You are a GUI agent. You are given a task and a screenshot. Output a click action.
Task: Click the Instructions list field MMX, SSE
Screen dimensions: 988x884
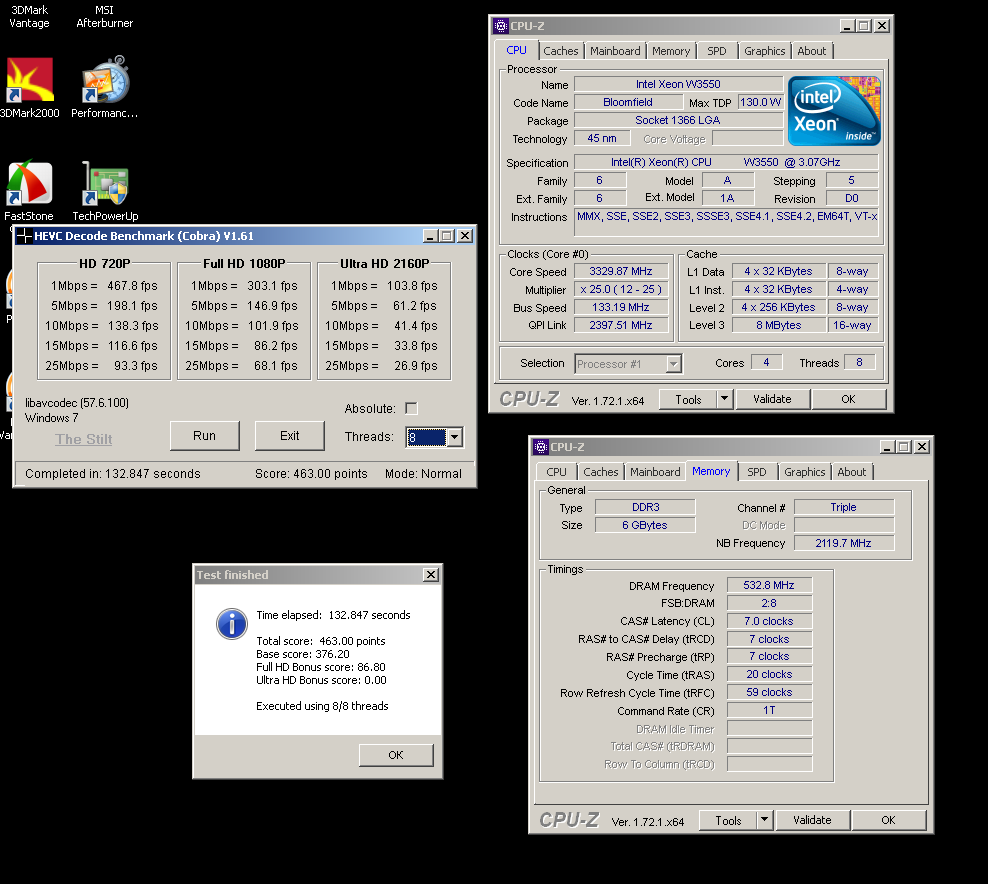(x=727, y=224)
